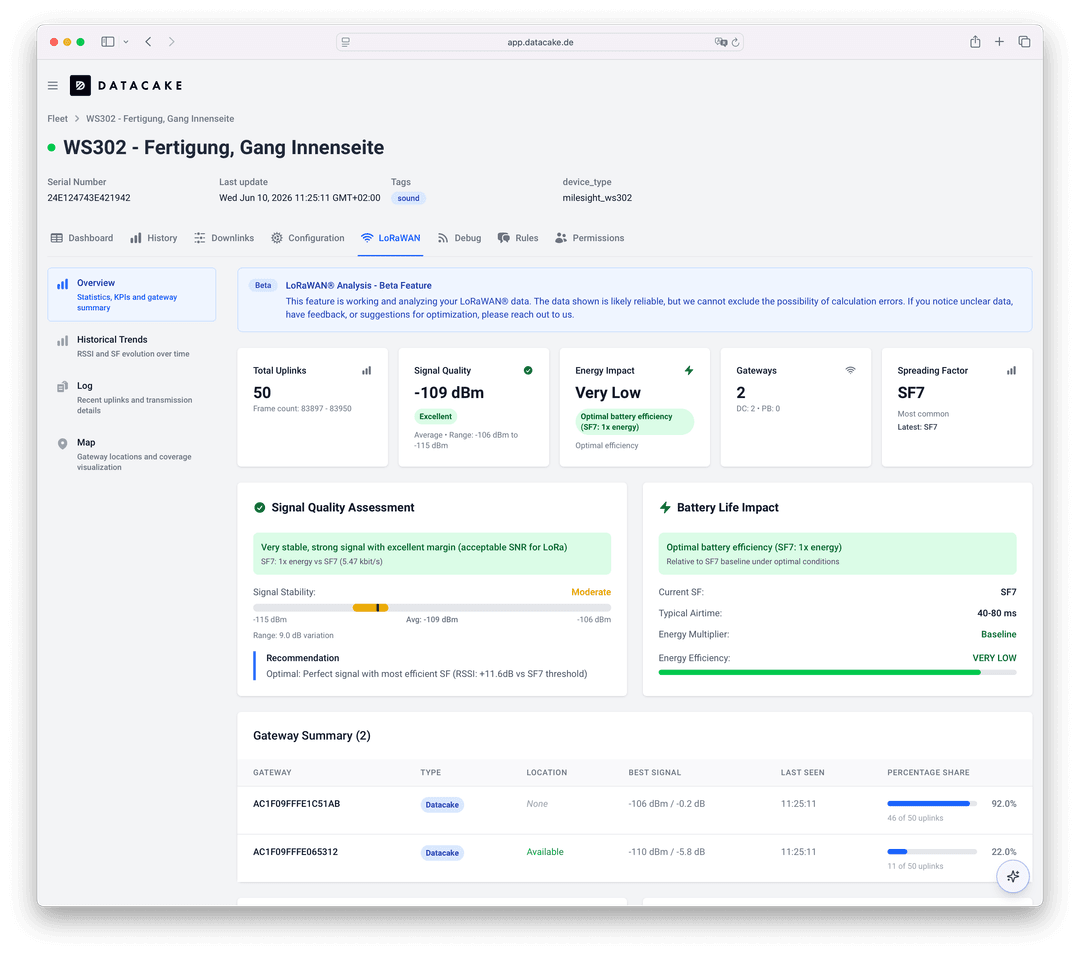Open Historical Trends in the side menu
The image size is (1080, 955).
click(132, 346)
